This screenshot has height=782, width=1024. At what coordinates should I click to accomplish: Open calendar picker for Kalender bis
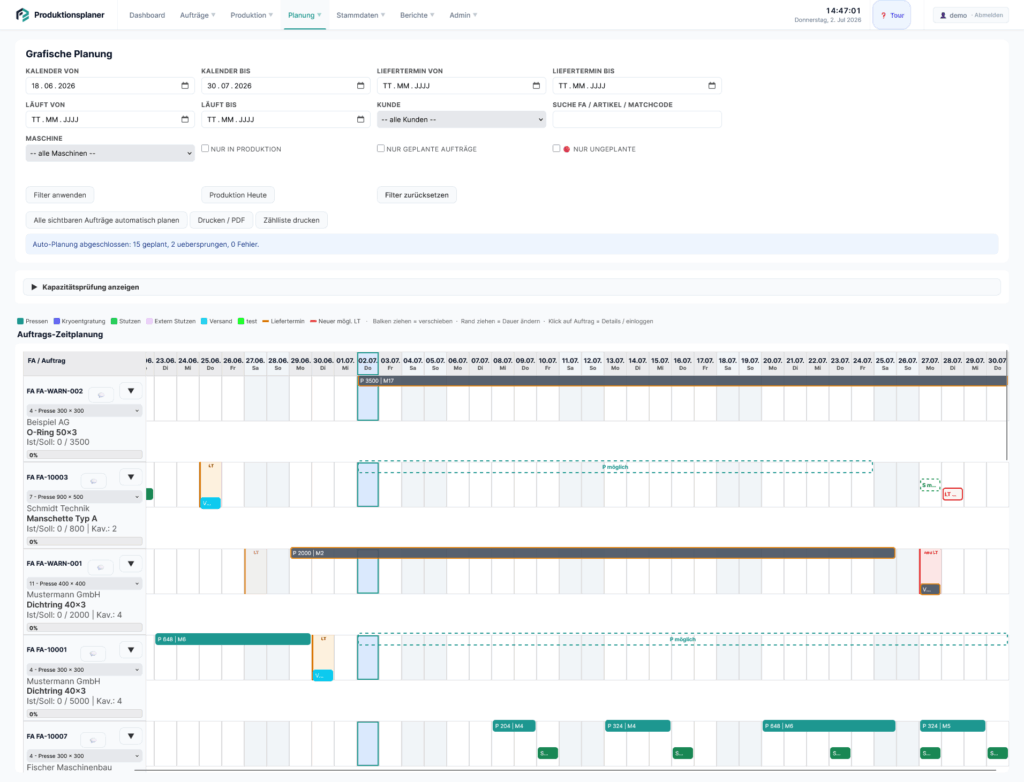tap(360, 86)
